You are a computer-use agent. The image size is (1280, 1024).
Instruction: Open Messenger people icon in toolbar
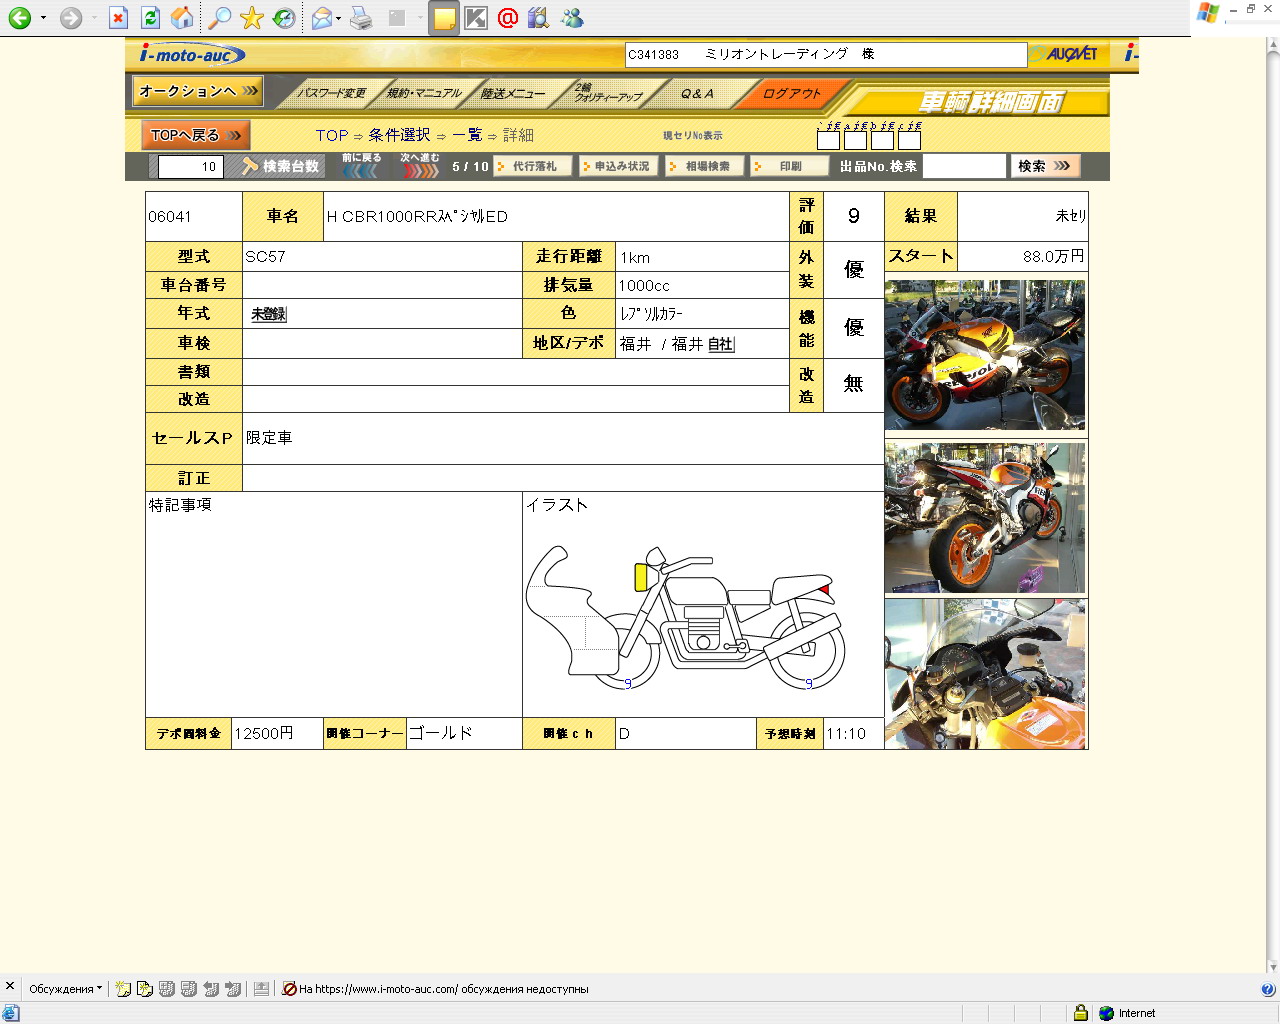(x=572, y=18)
